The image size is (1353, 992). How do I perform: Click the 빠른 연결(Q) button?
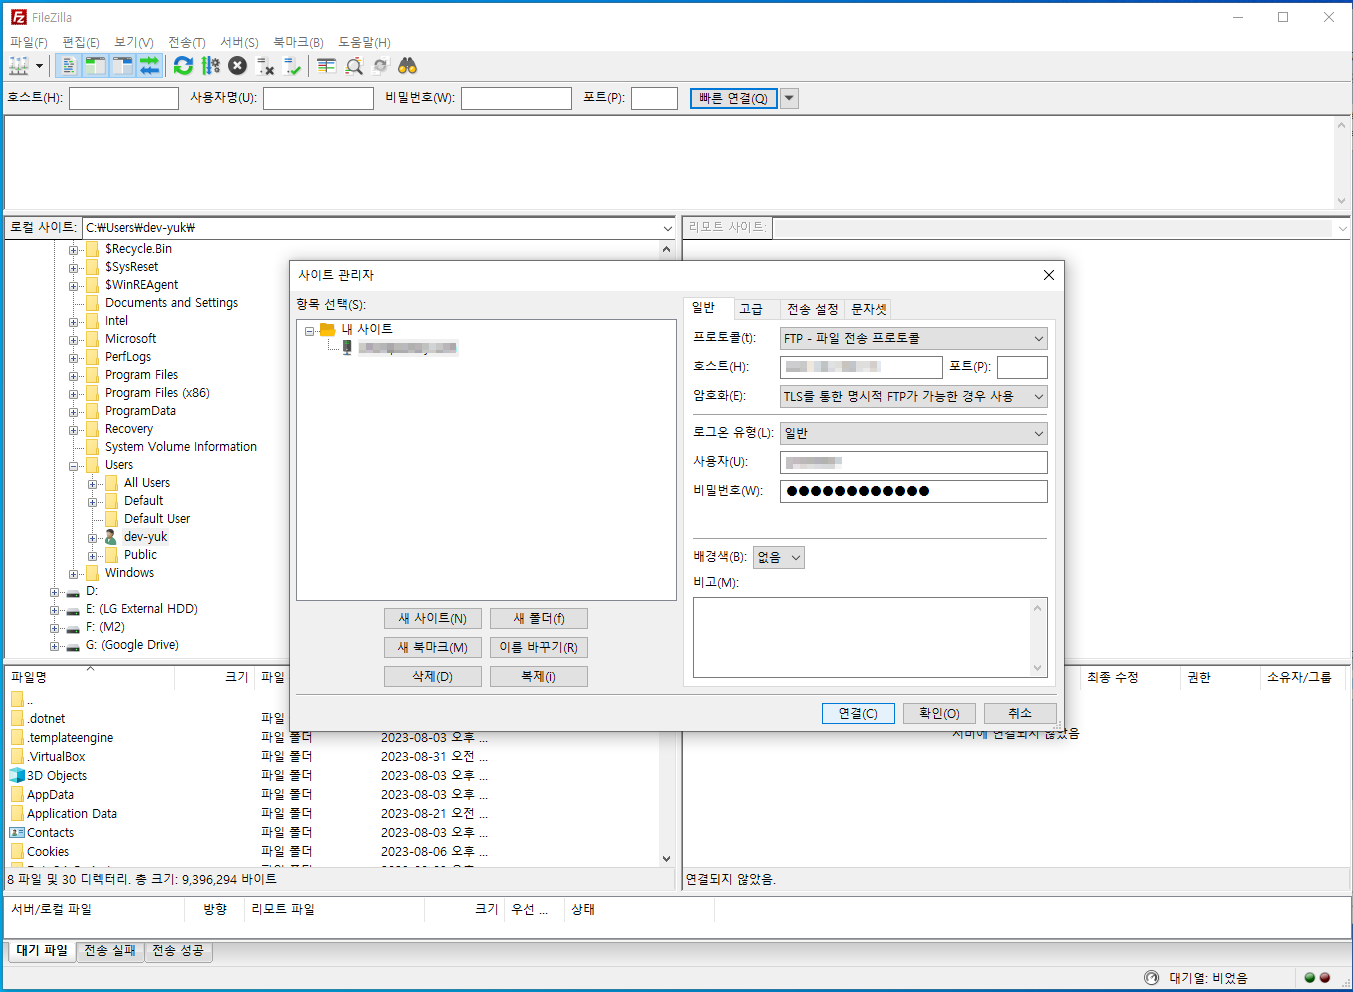[x=733, y=98]
